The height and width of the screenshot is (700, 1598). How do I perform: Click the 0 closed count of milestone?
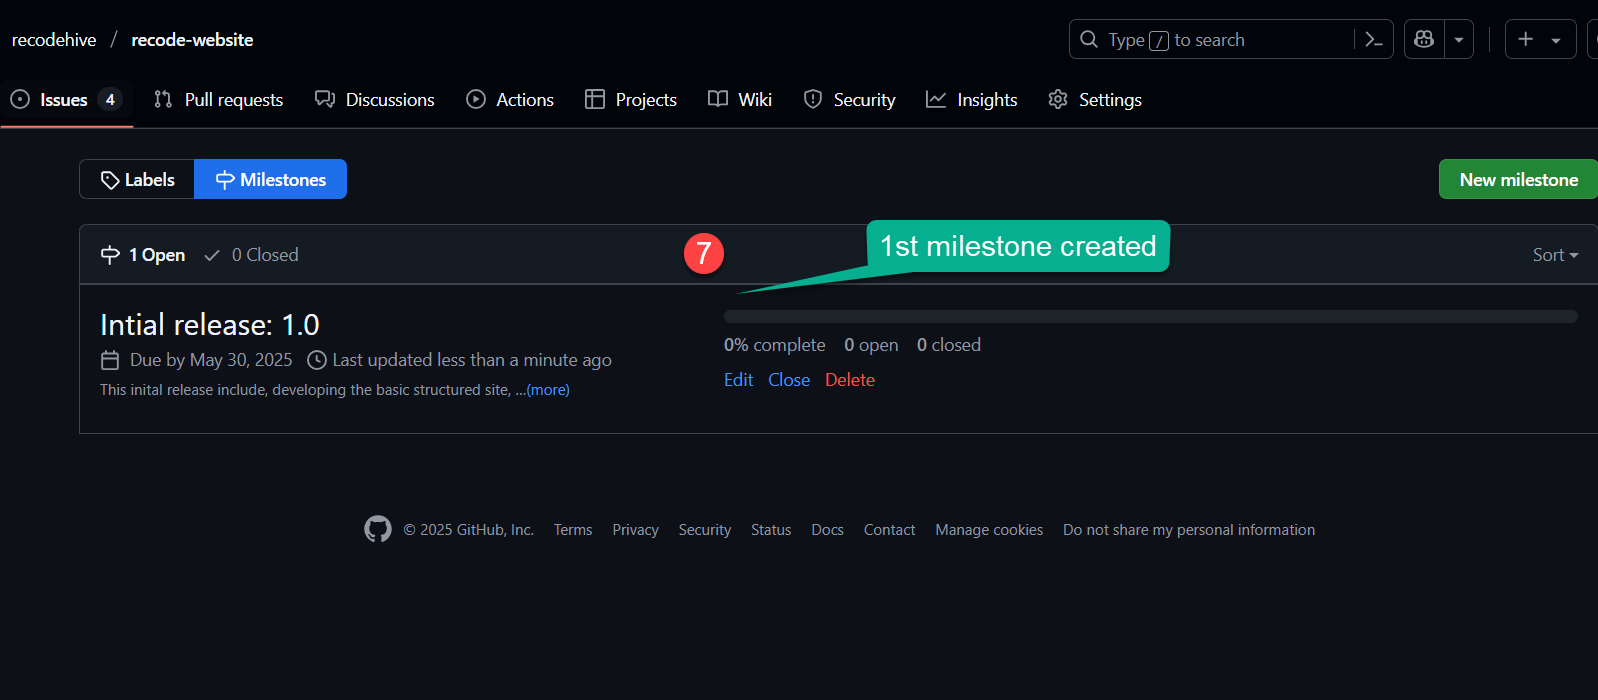pos(949,345)
